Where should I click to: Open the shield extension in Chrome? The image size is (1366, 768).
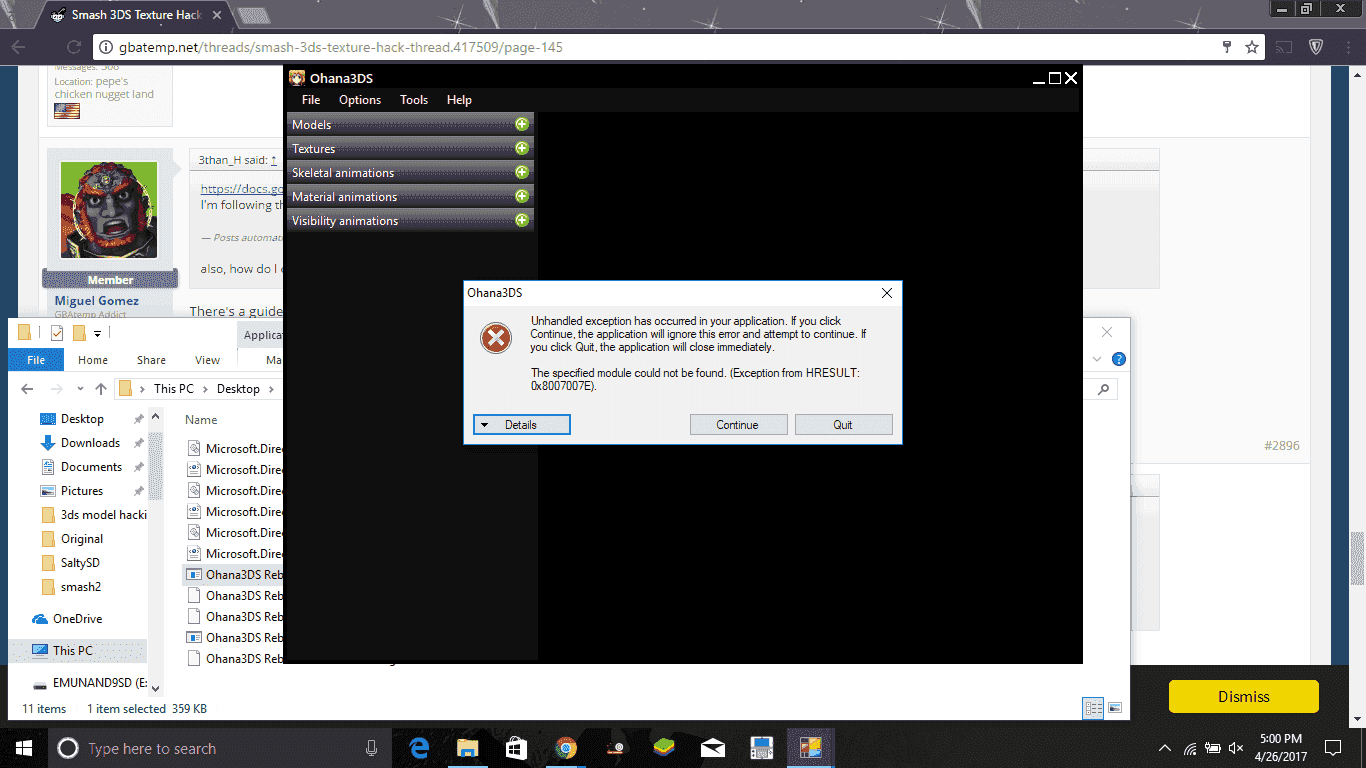pyautogui.click(x=1316, y=47)
